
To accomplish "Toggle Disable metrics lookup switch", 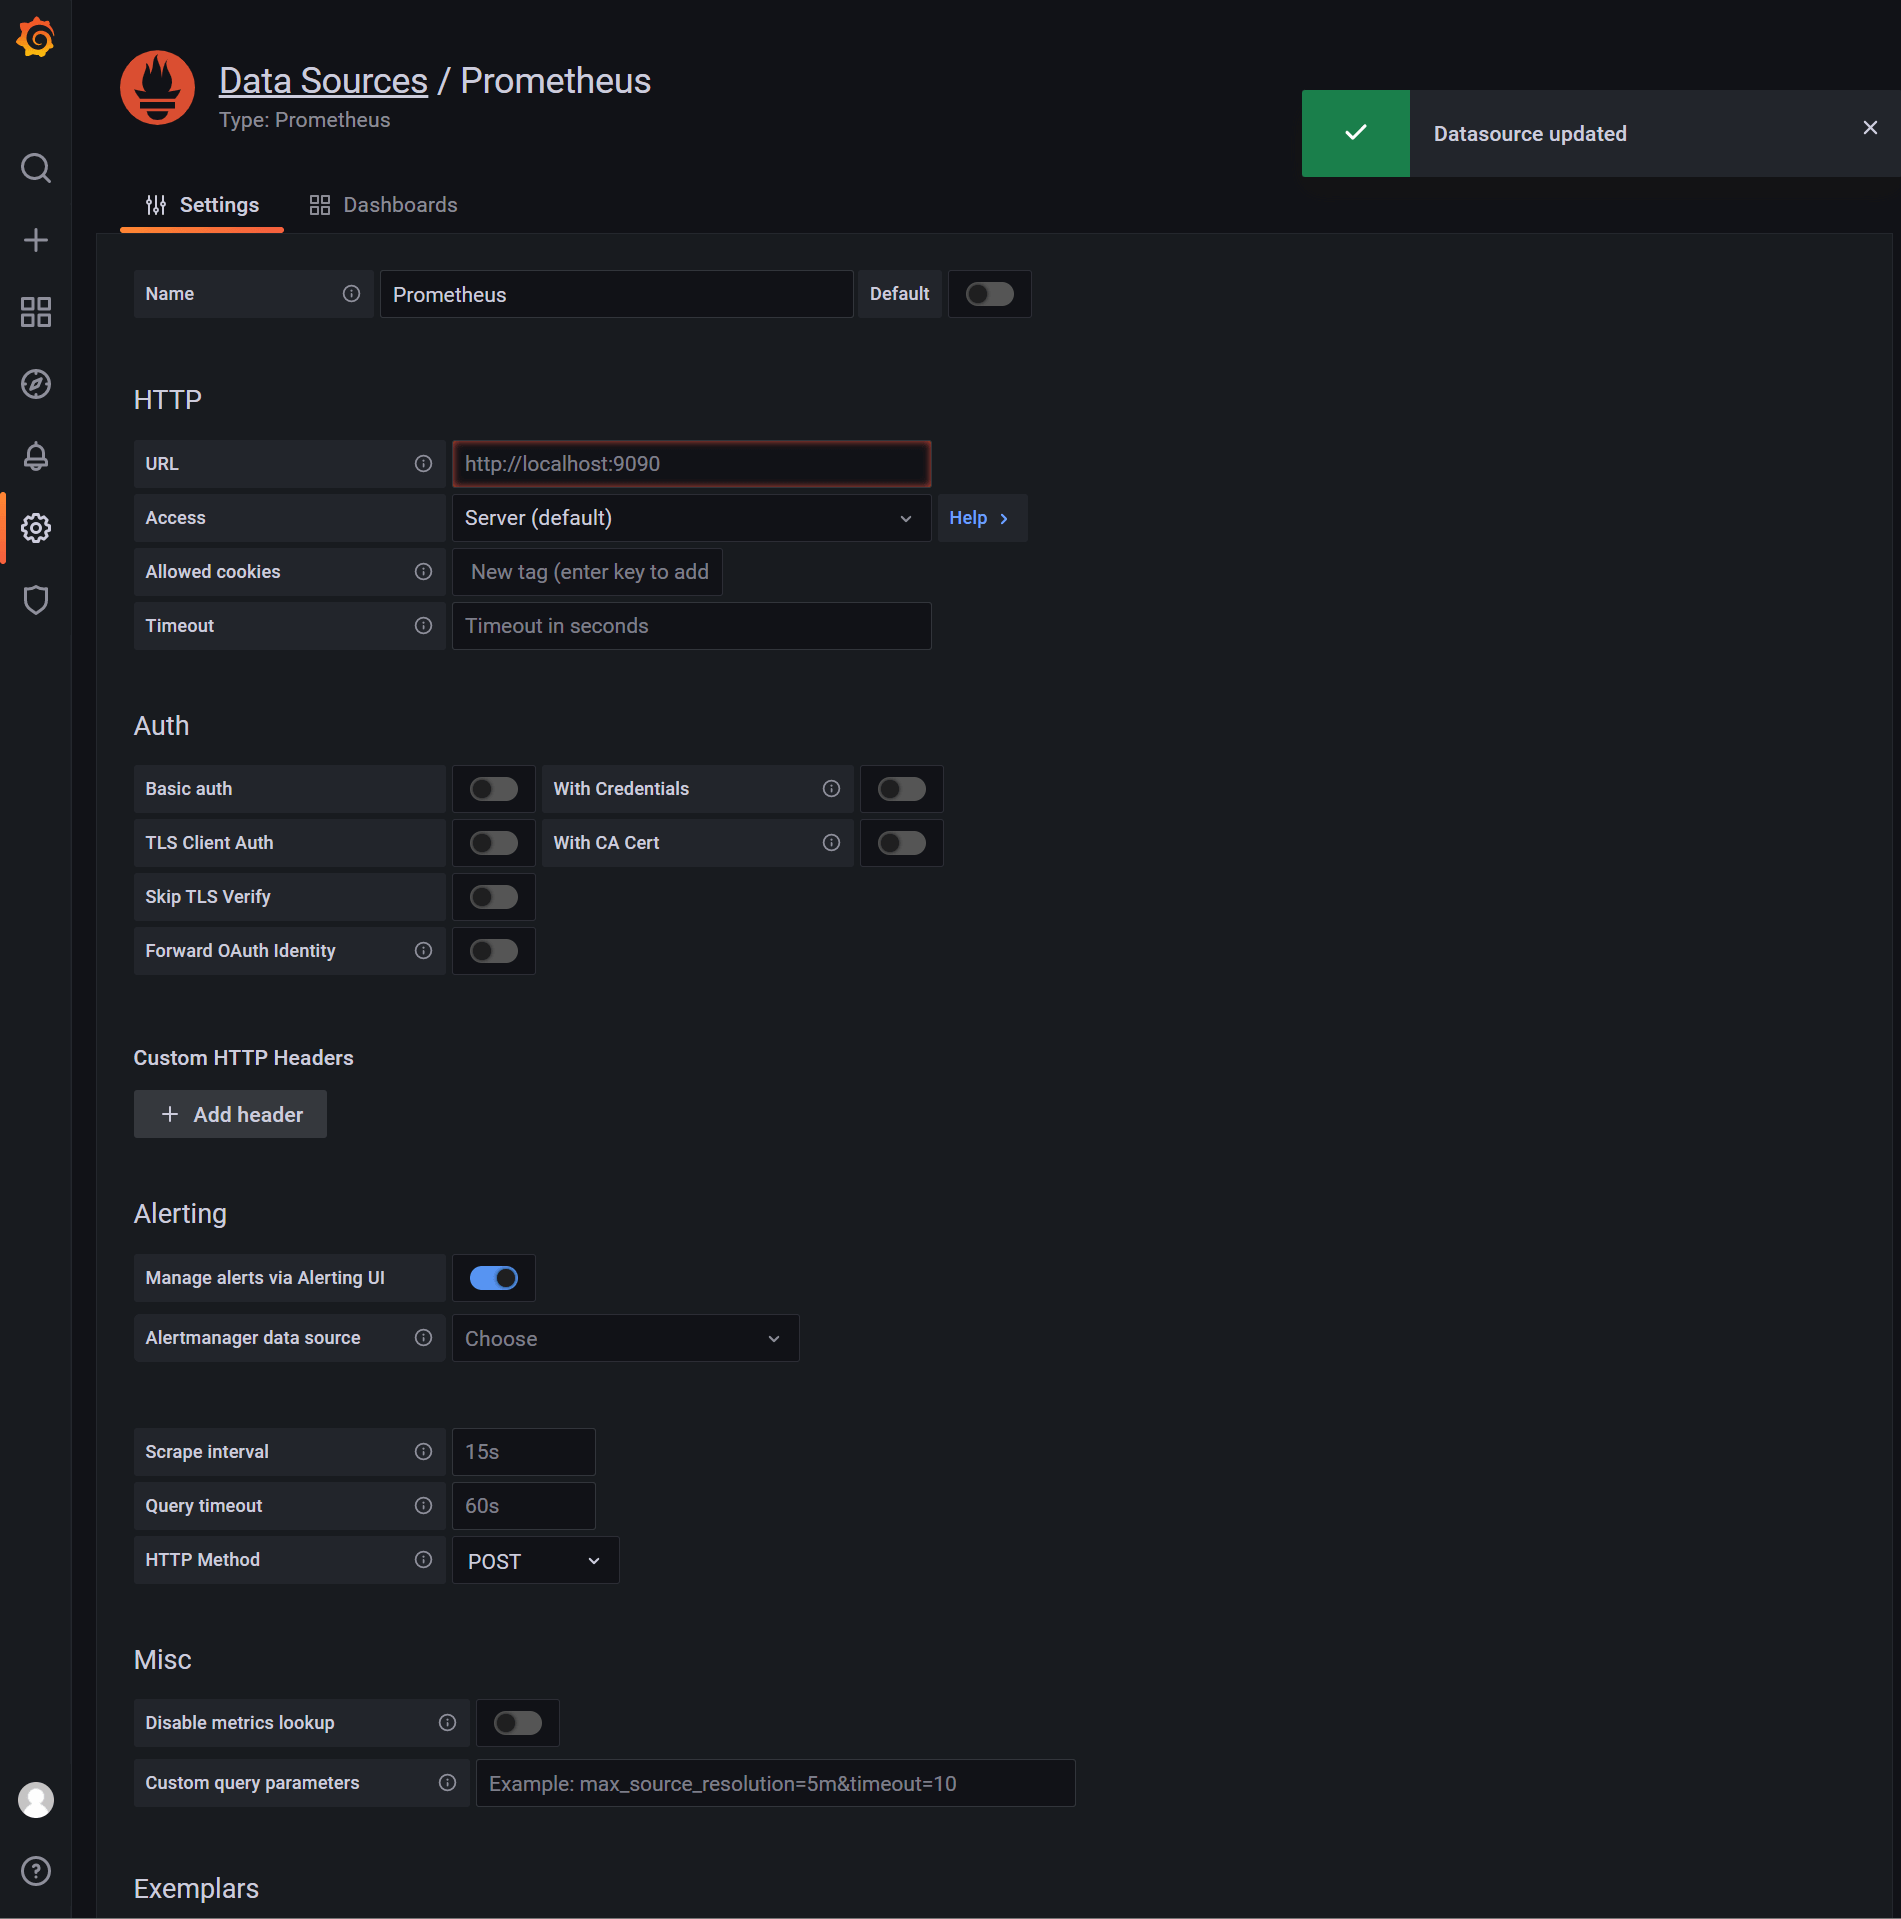I will [518, 1723].
